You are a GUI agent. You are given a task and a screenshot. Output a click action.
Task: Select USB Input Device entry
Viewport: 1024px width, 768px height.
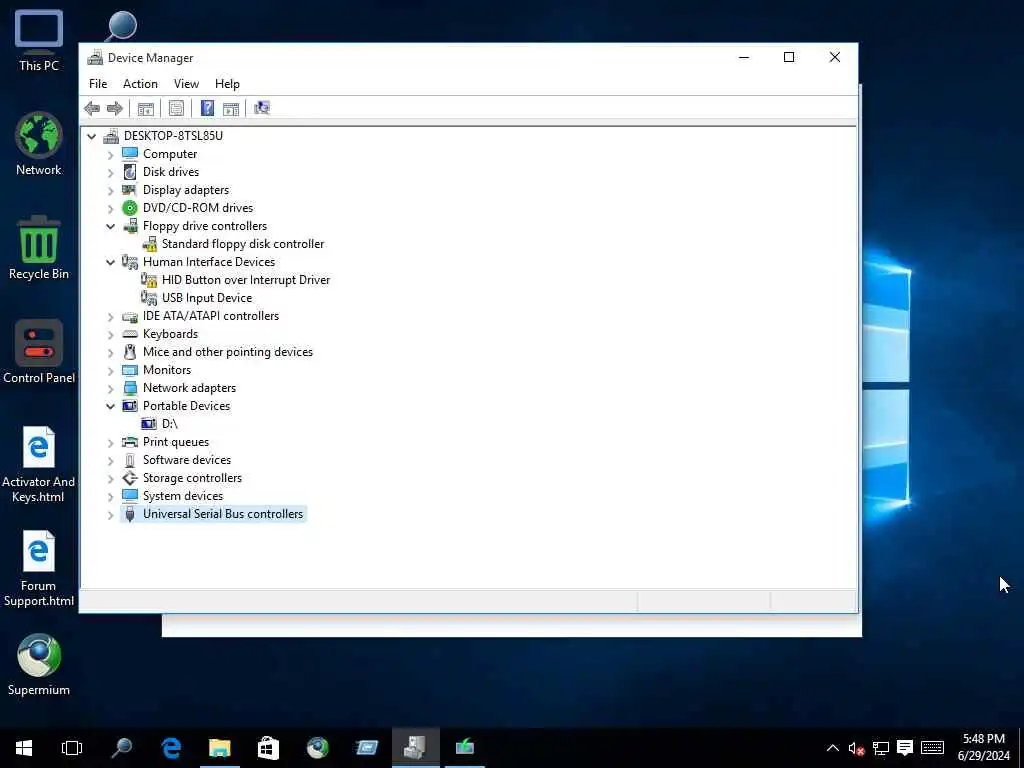point(207,298)
